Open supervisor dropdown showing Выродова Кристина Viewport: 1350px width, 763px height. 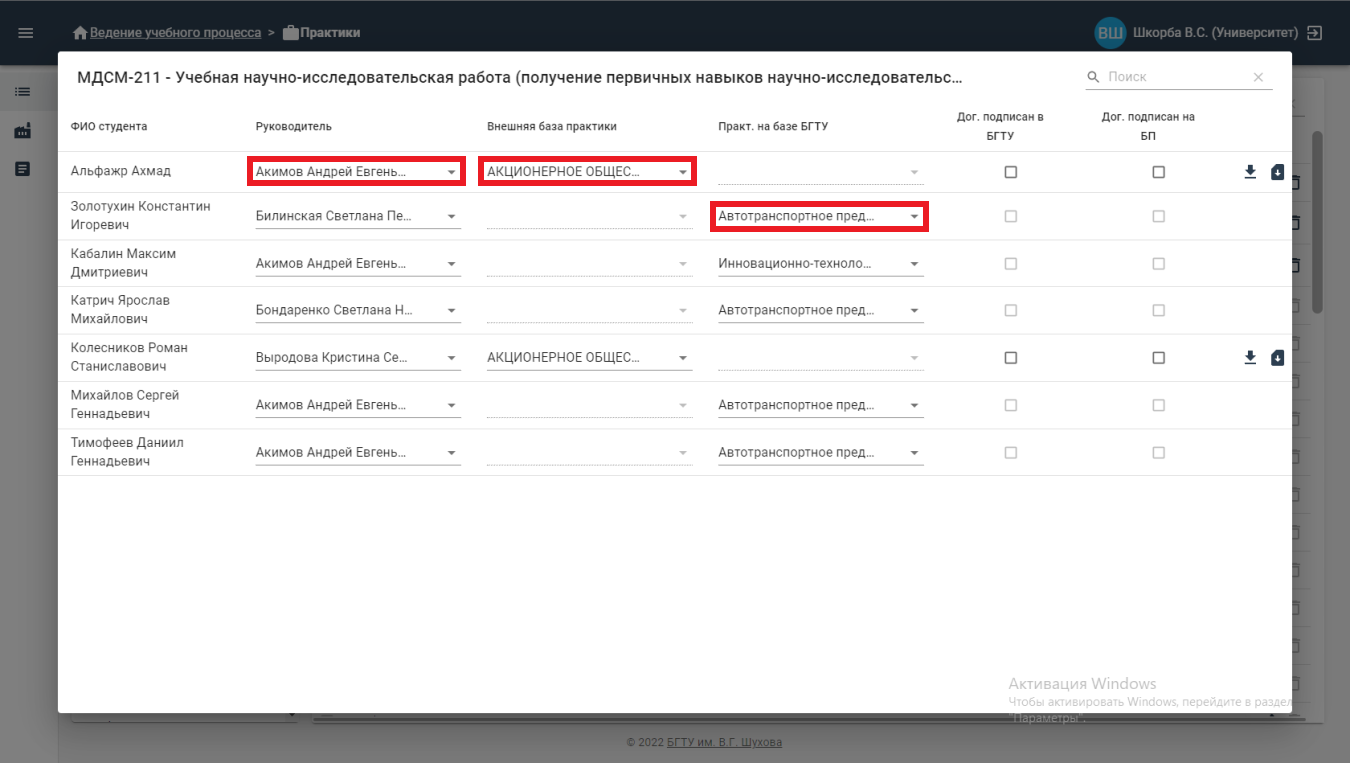[x=358, y=357]
